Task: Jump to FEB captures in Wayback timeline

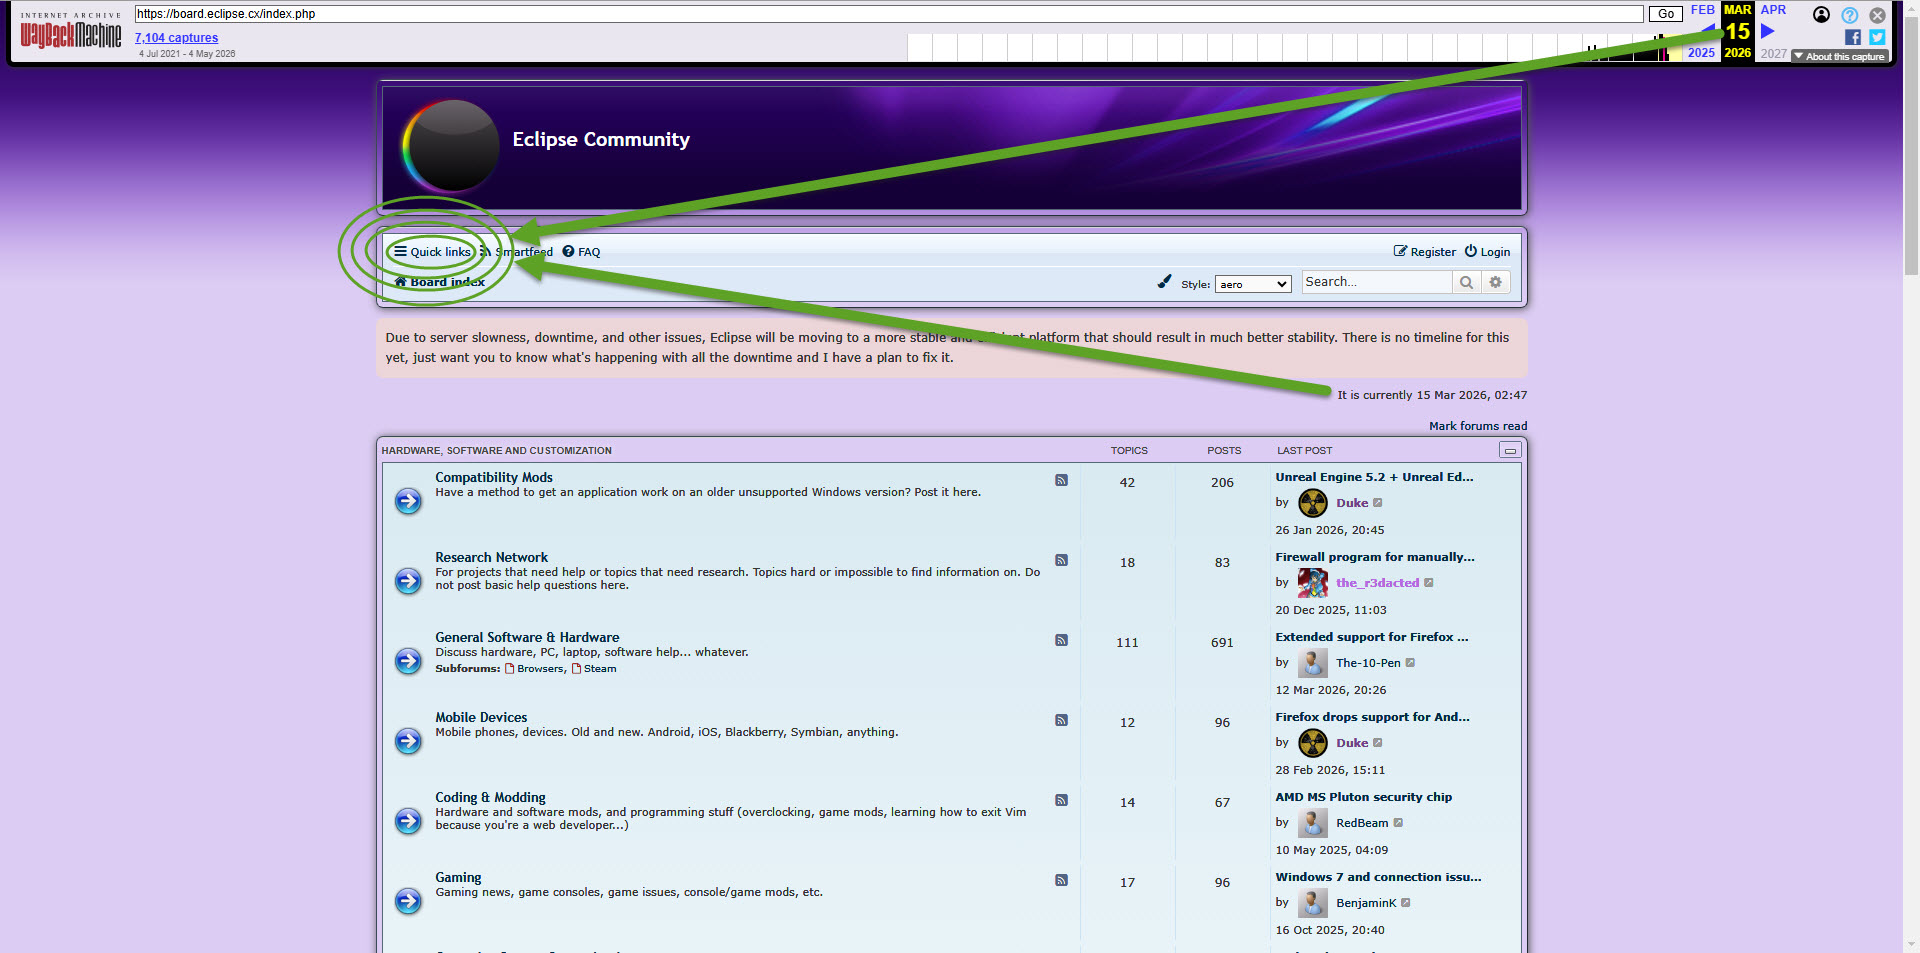Action: [1703, 10]
